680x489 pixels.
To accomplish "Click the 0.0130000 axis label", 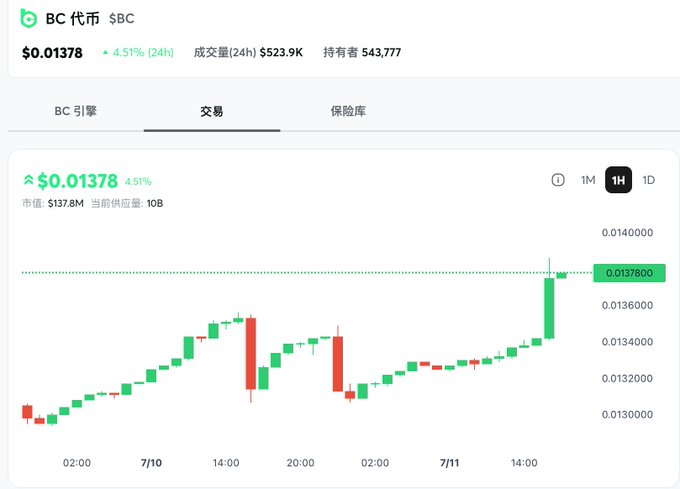I will (627, 414).
